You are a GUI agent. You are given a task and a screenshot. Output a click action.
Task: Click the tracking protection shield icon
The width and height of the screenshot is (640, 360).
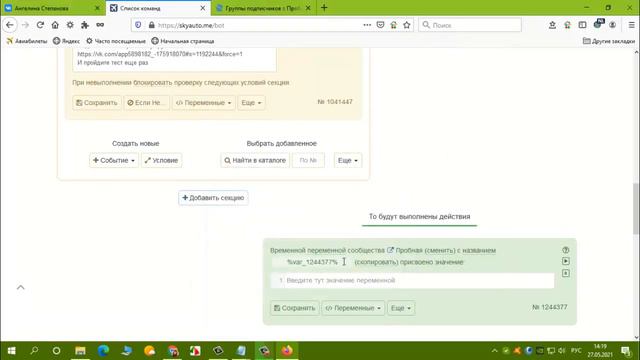pos(138,25)
